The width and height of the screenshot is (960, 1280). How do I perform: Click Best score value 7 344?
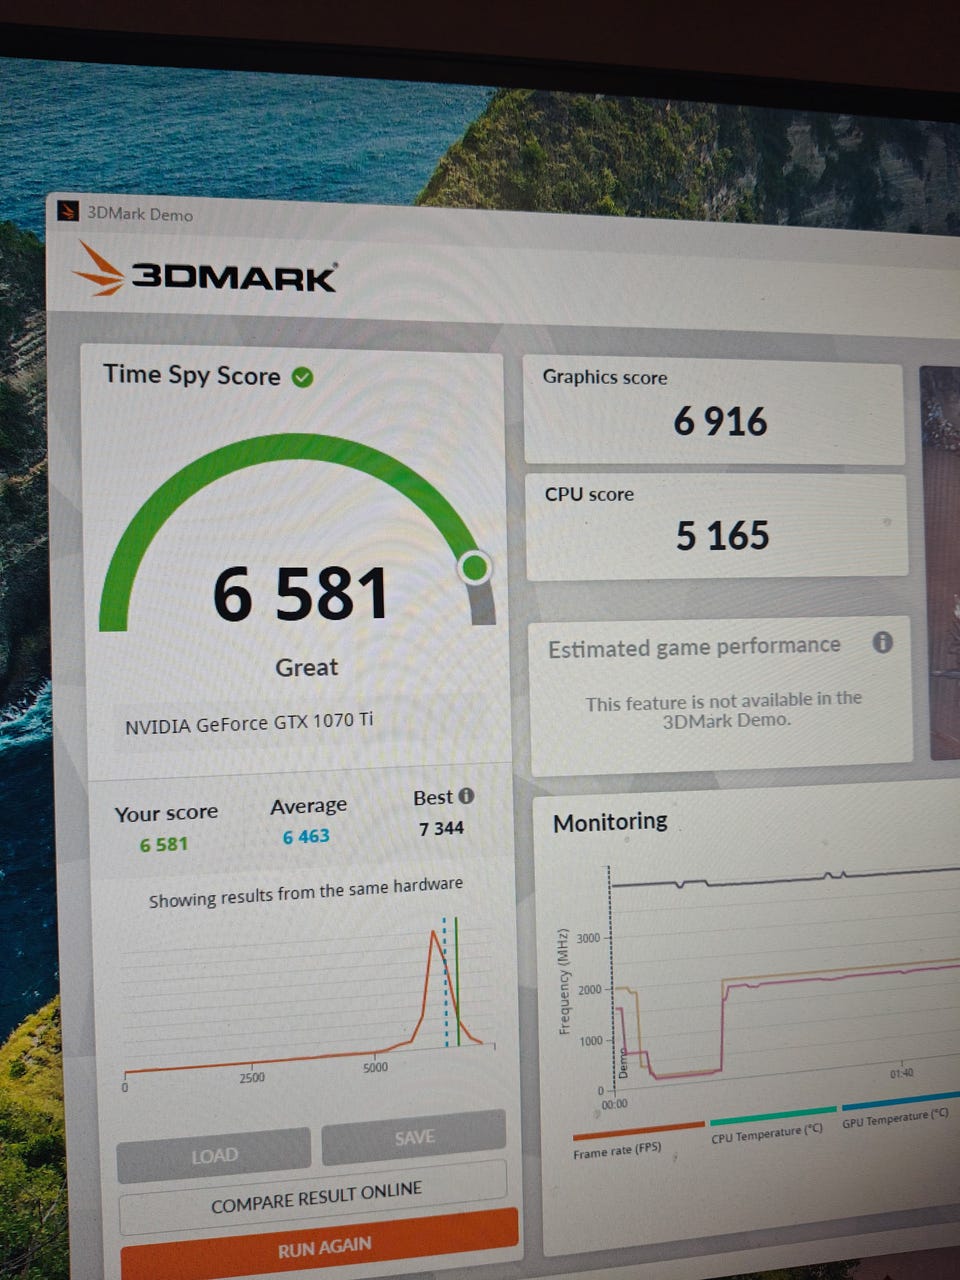click(441, 828)
